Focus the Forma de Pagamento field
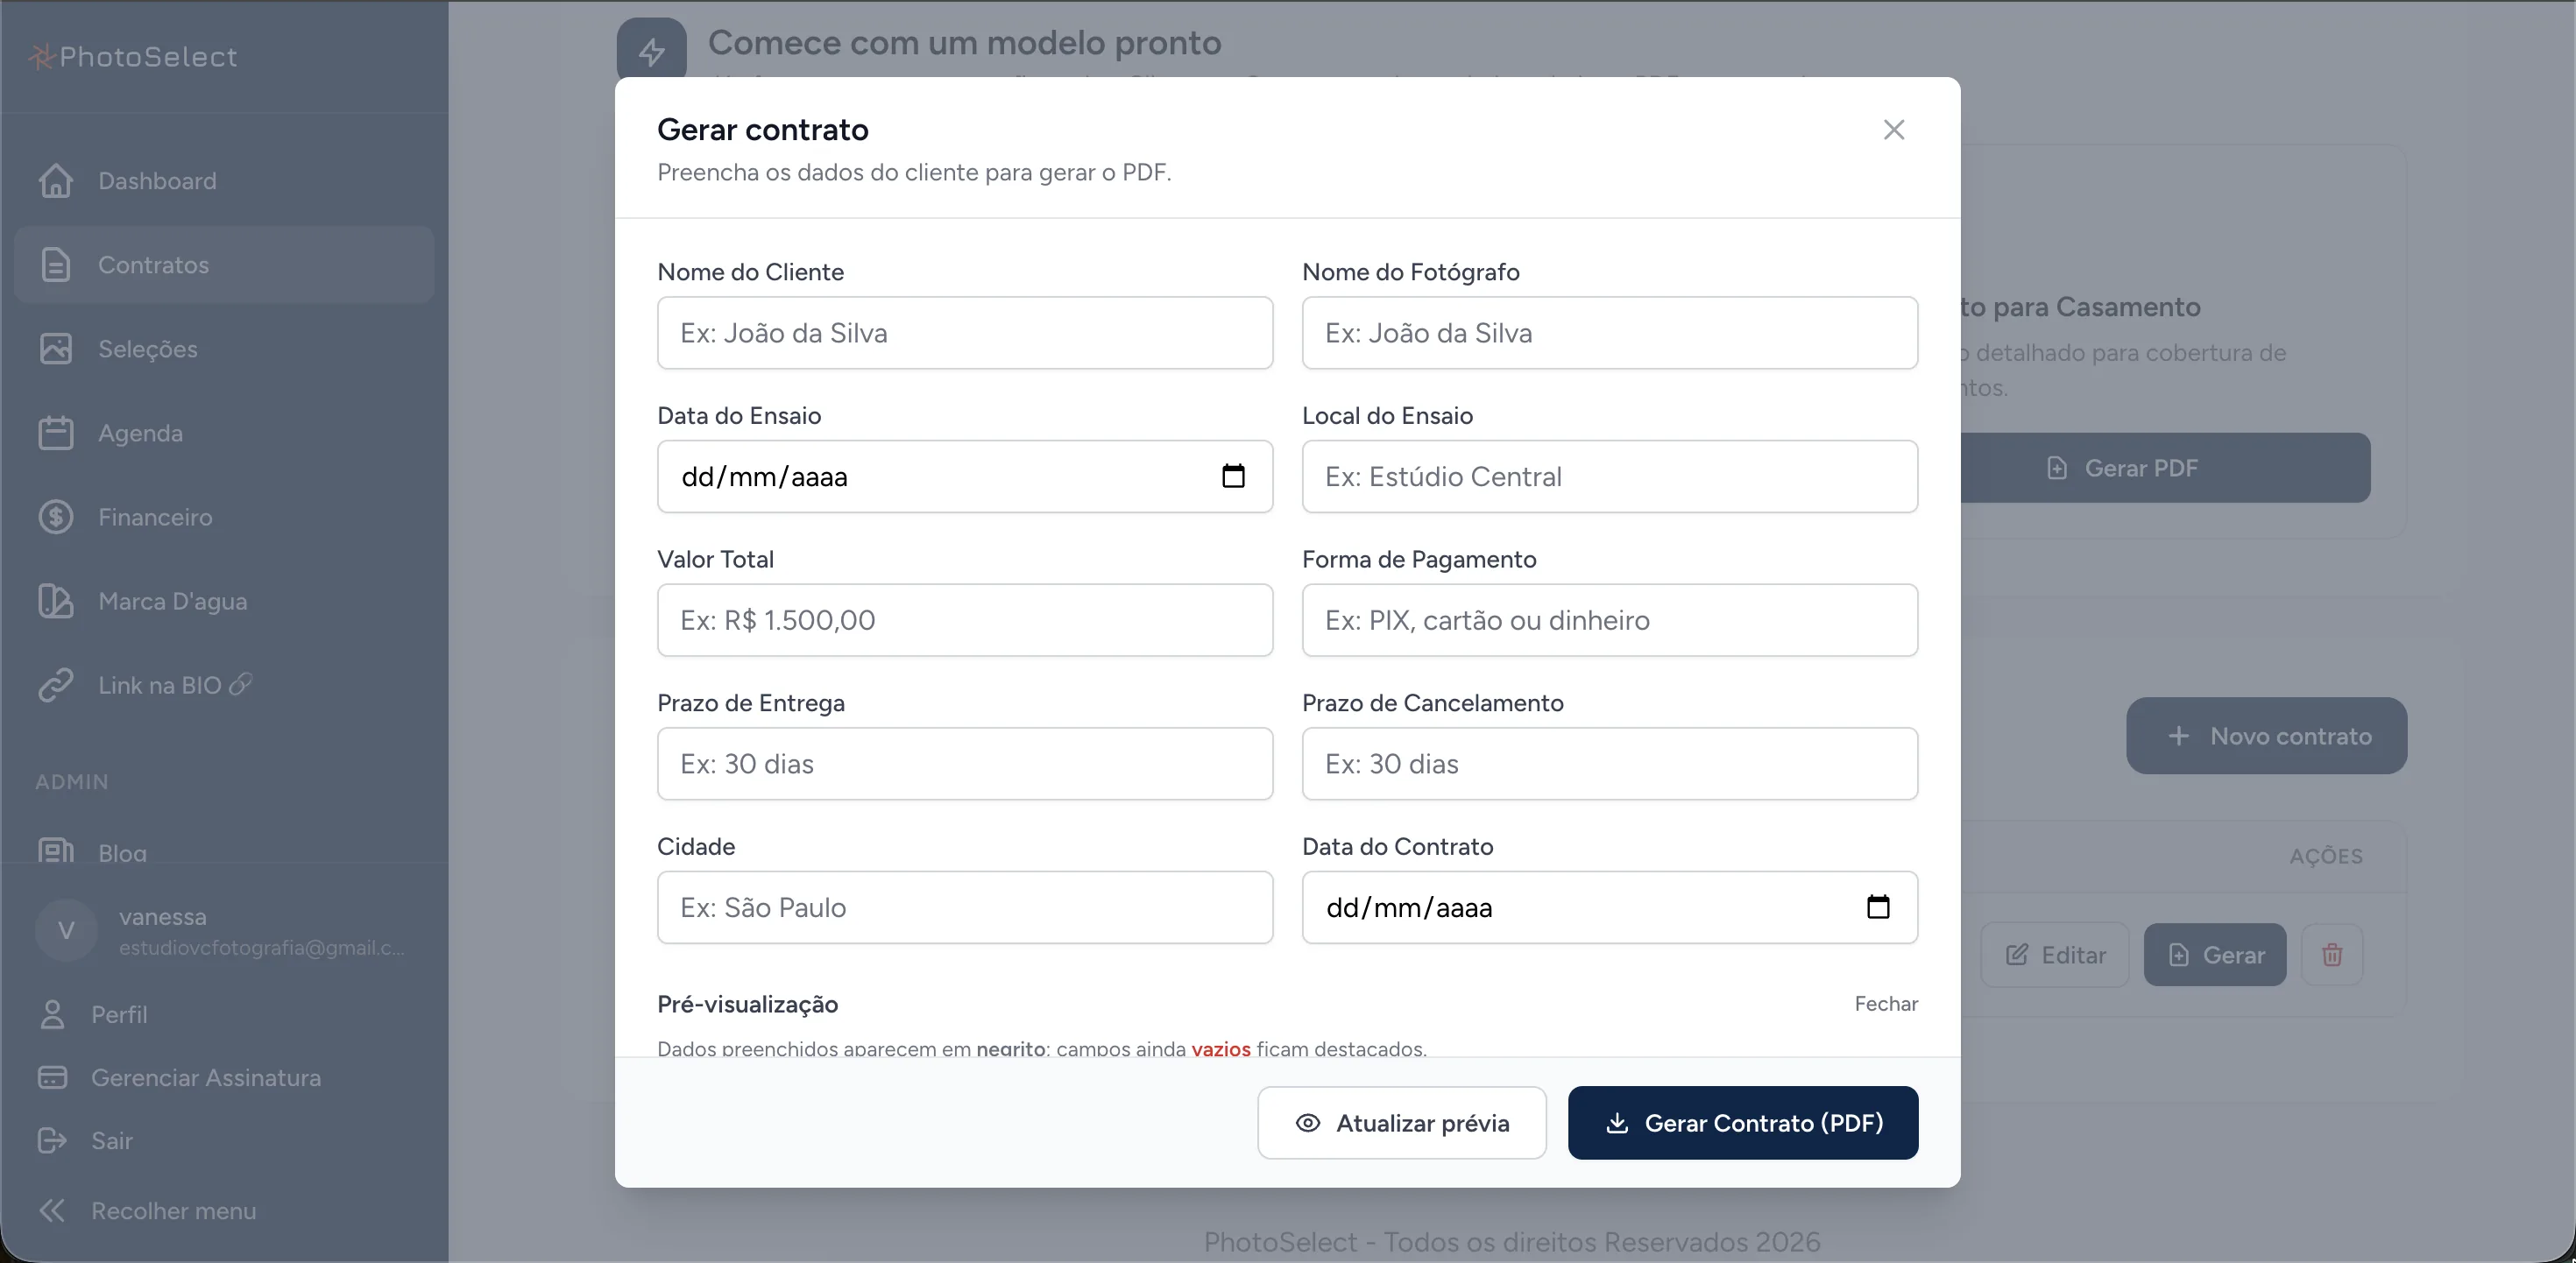The image size is (2576, 1263). tap(1610, 620)
